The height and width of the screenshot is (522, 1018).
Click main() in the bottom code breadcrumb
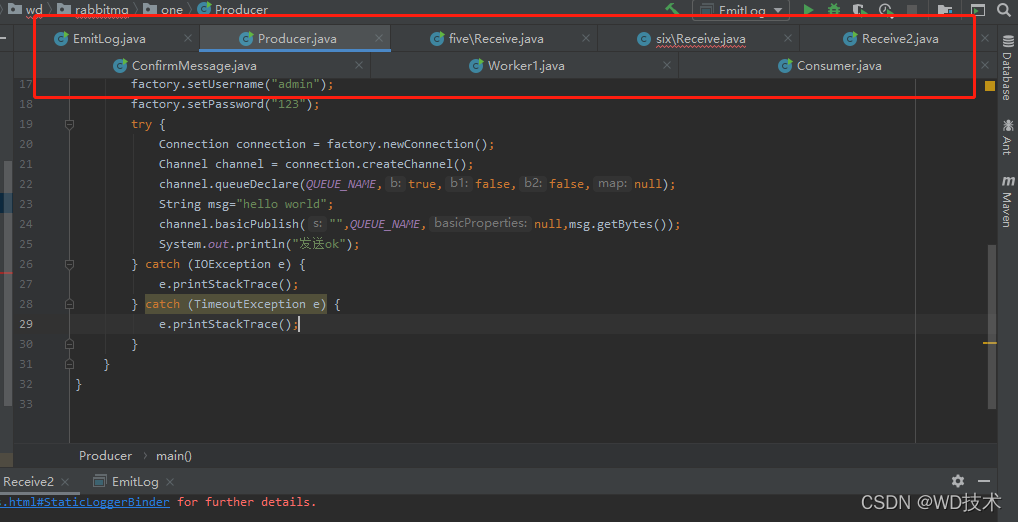click(x=174, y=456)
